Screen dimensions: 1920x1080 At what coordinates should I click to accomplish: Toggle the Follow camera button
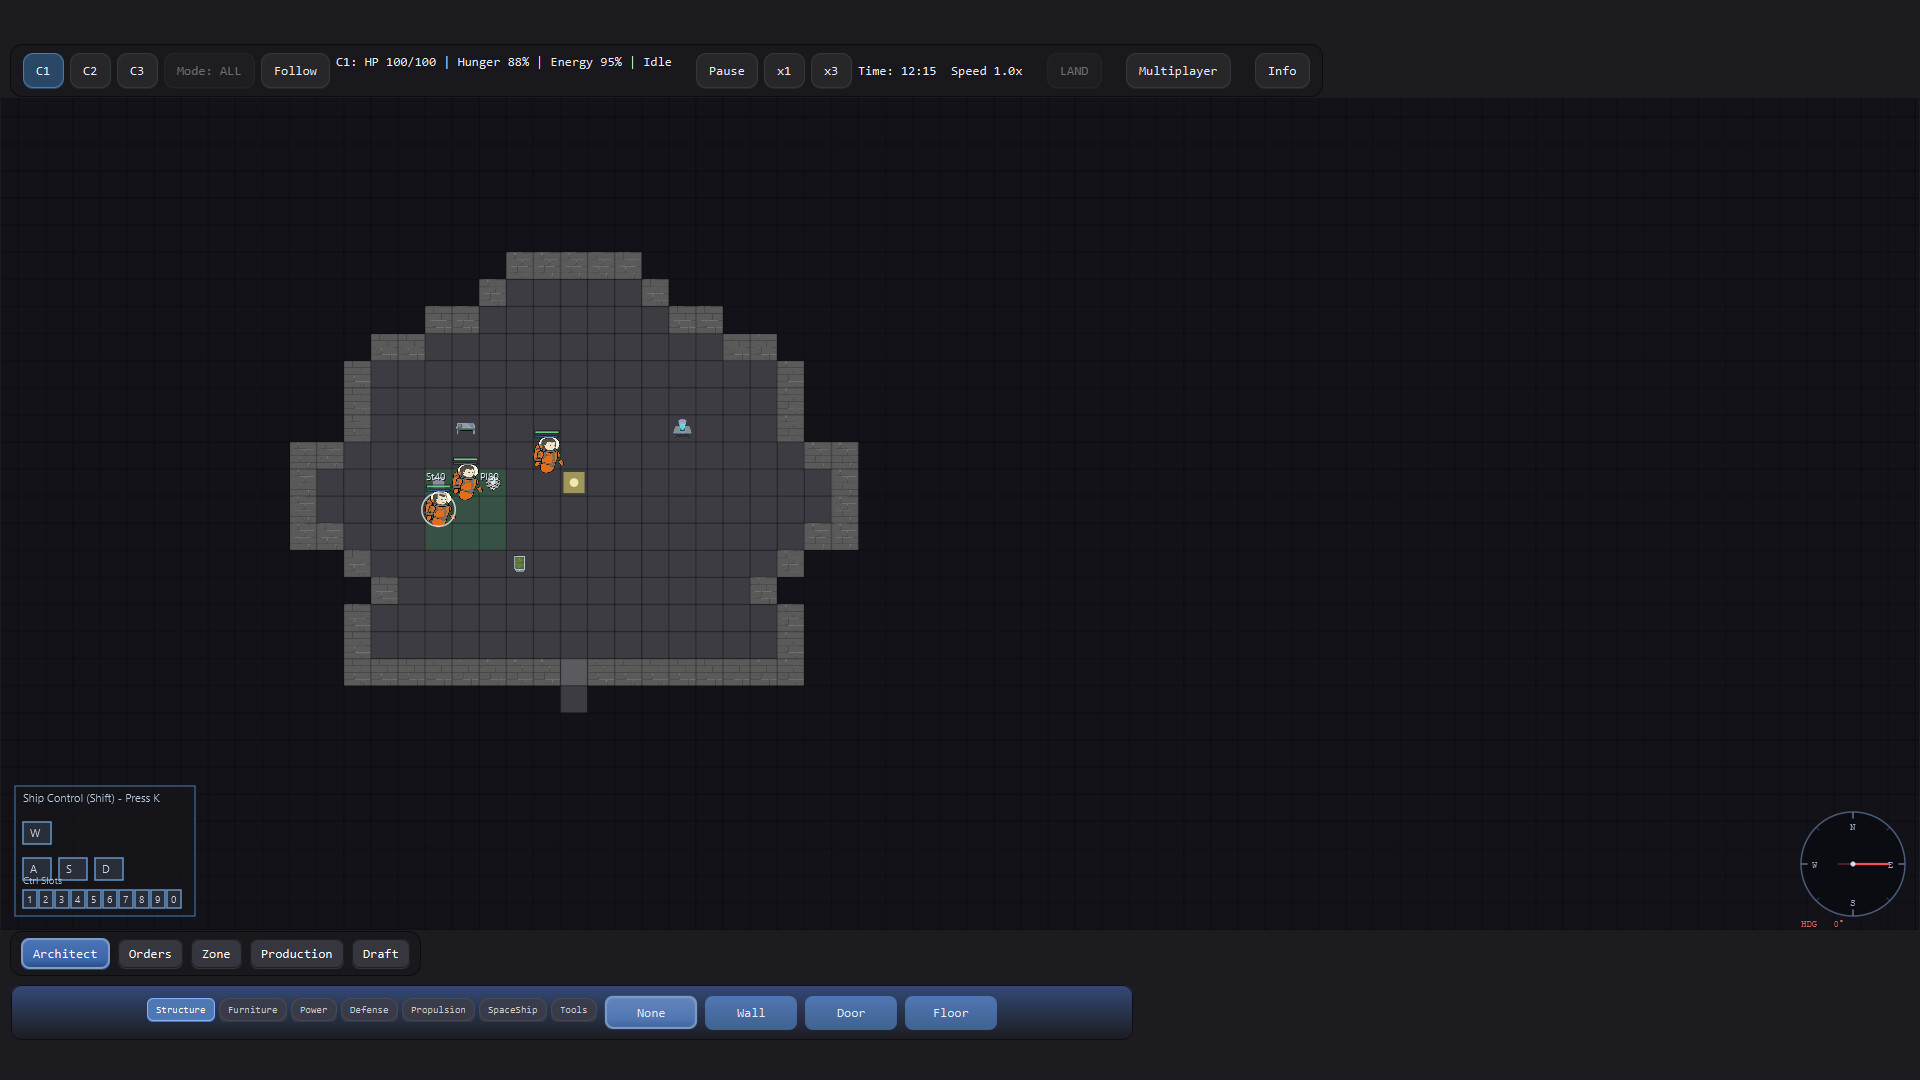point(295,71)
